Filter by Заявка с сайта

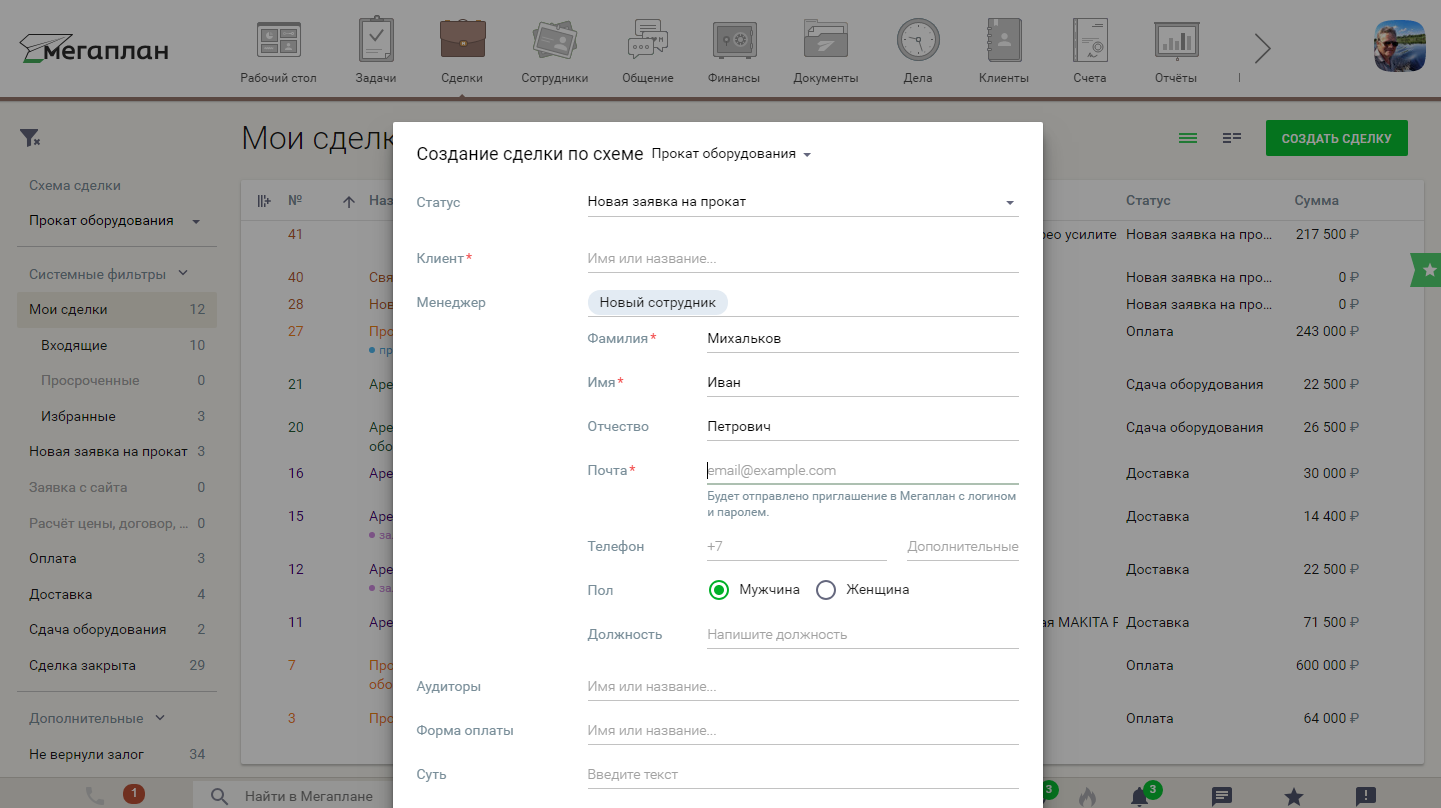[x=117, y=488]
